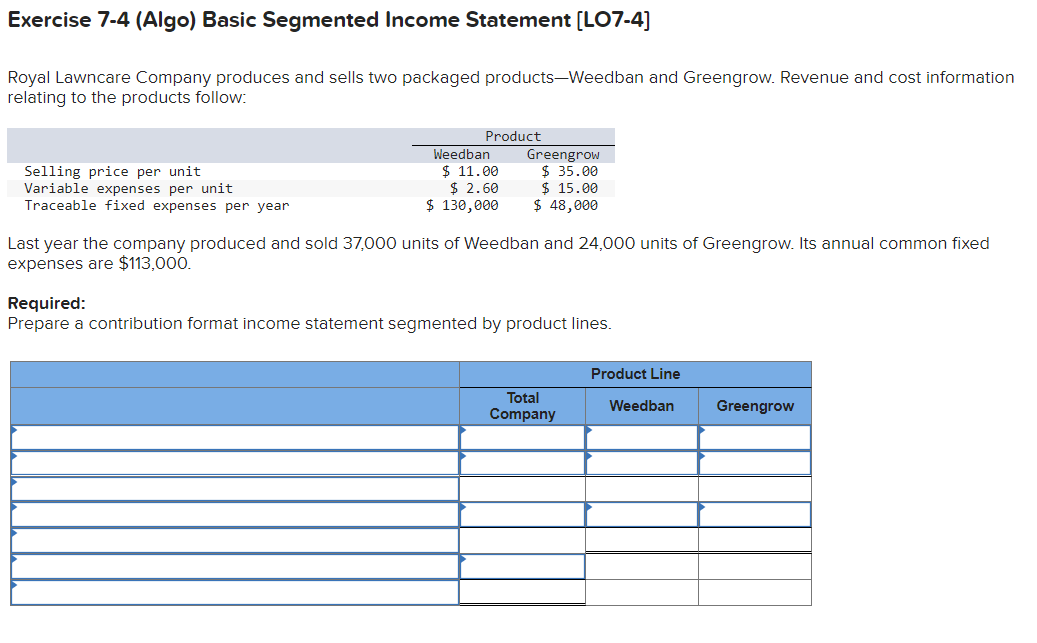
Task: Select the top Greengrow amount cell
Action: tap(755, 437)
